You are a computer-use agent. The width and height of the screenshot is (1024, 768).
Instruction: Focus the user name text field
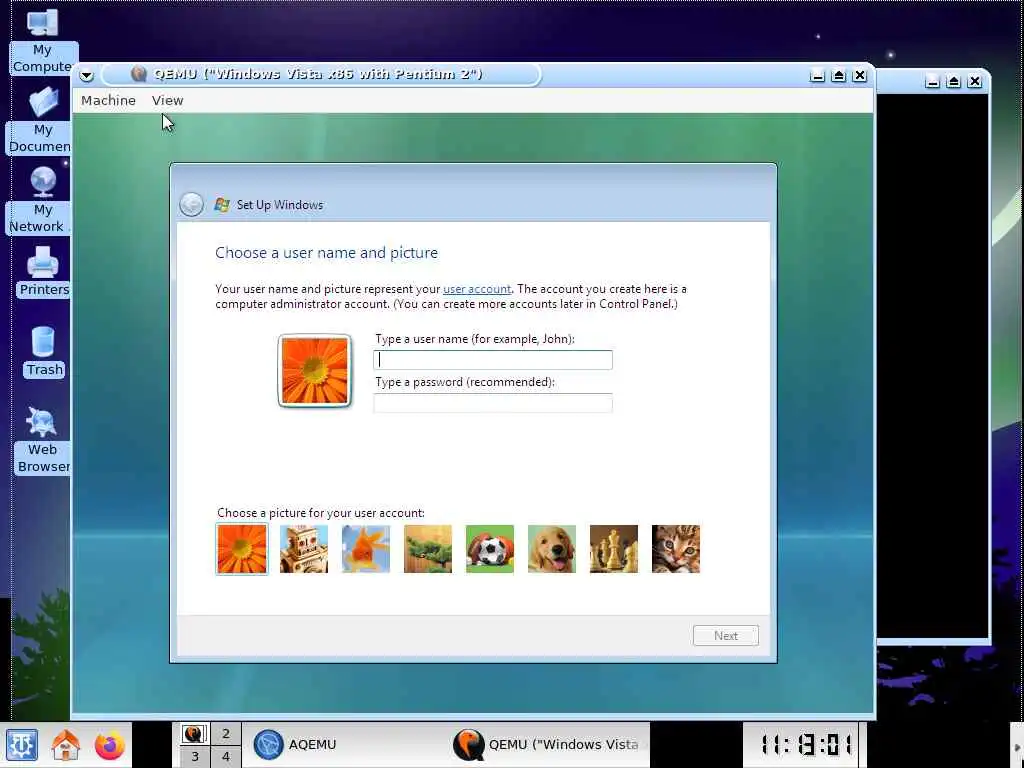coord(493,360)
